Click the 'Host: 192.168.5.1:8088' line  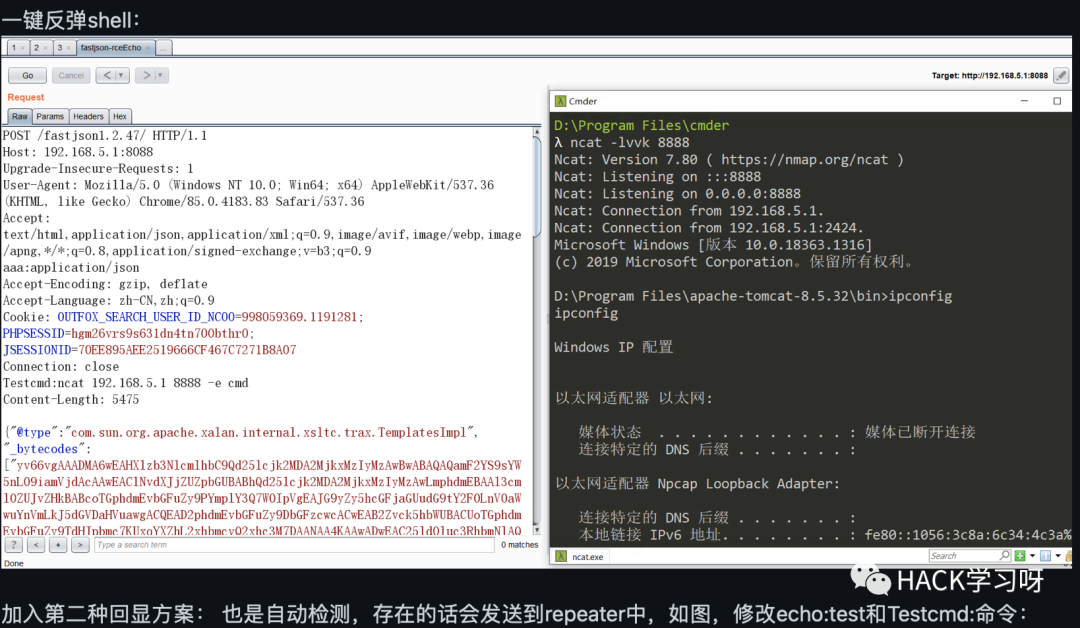(x=78, y=151)
